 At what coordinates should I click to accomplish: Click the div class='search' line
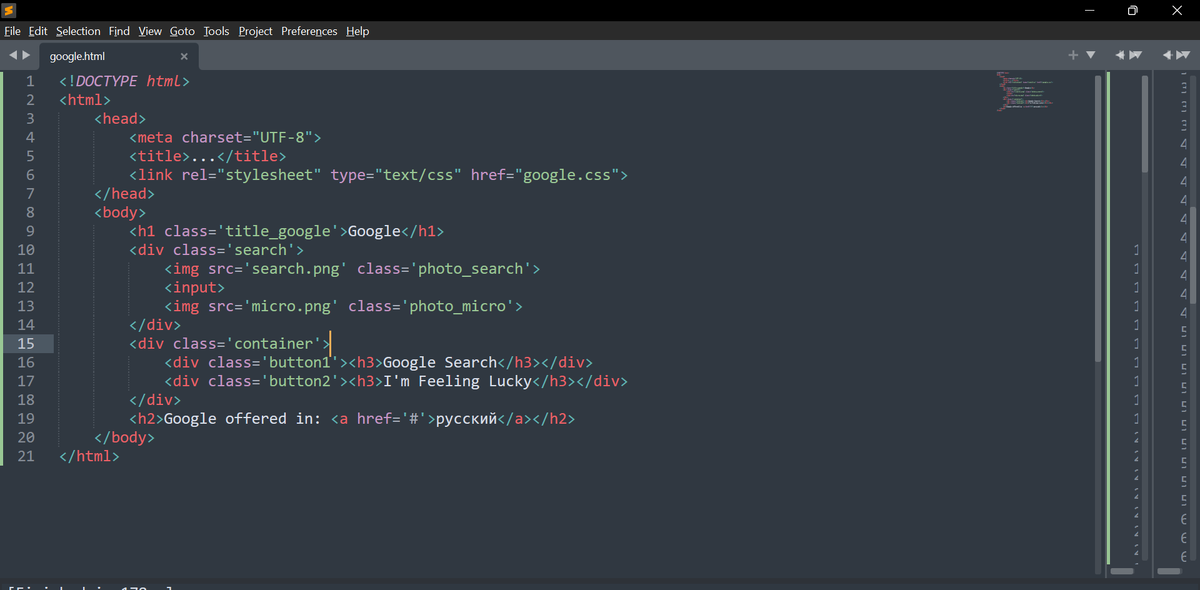(x=216, y=250)
